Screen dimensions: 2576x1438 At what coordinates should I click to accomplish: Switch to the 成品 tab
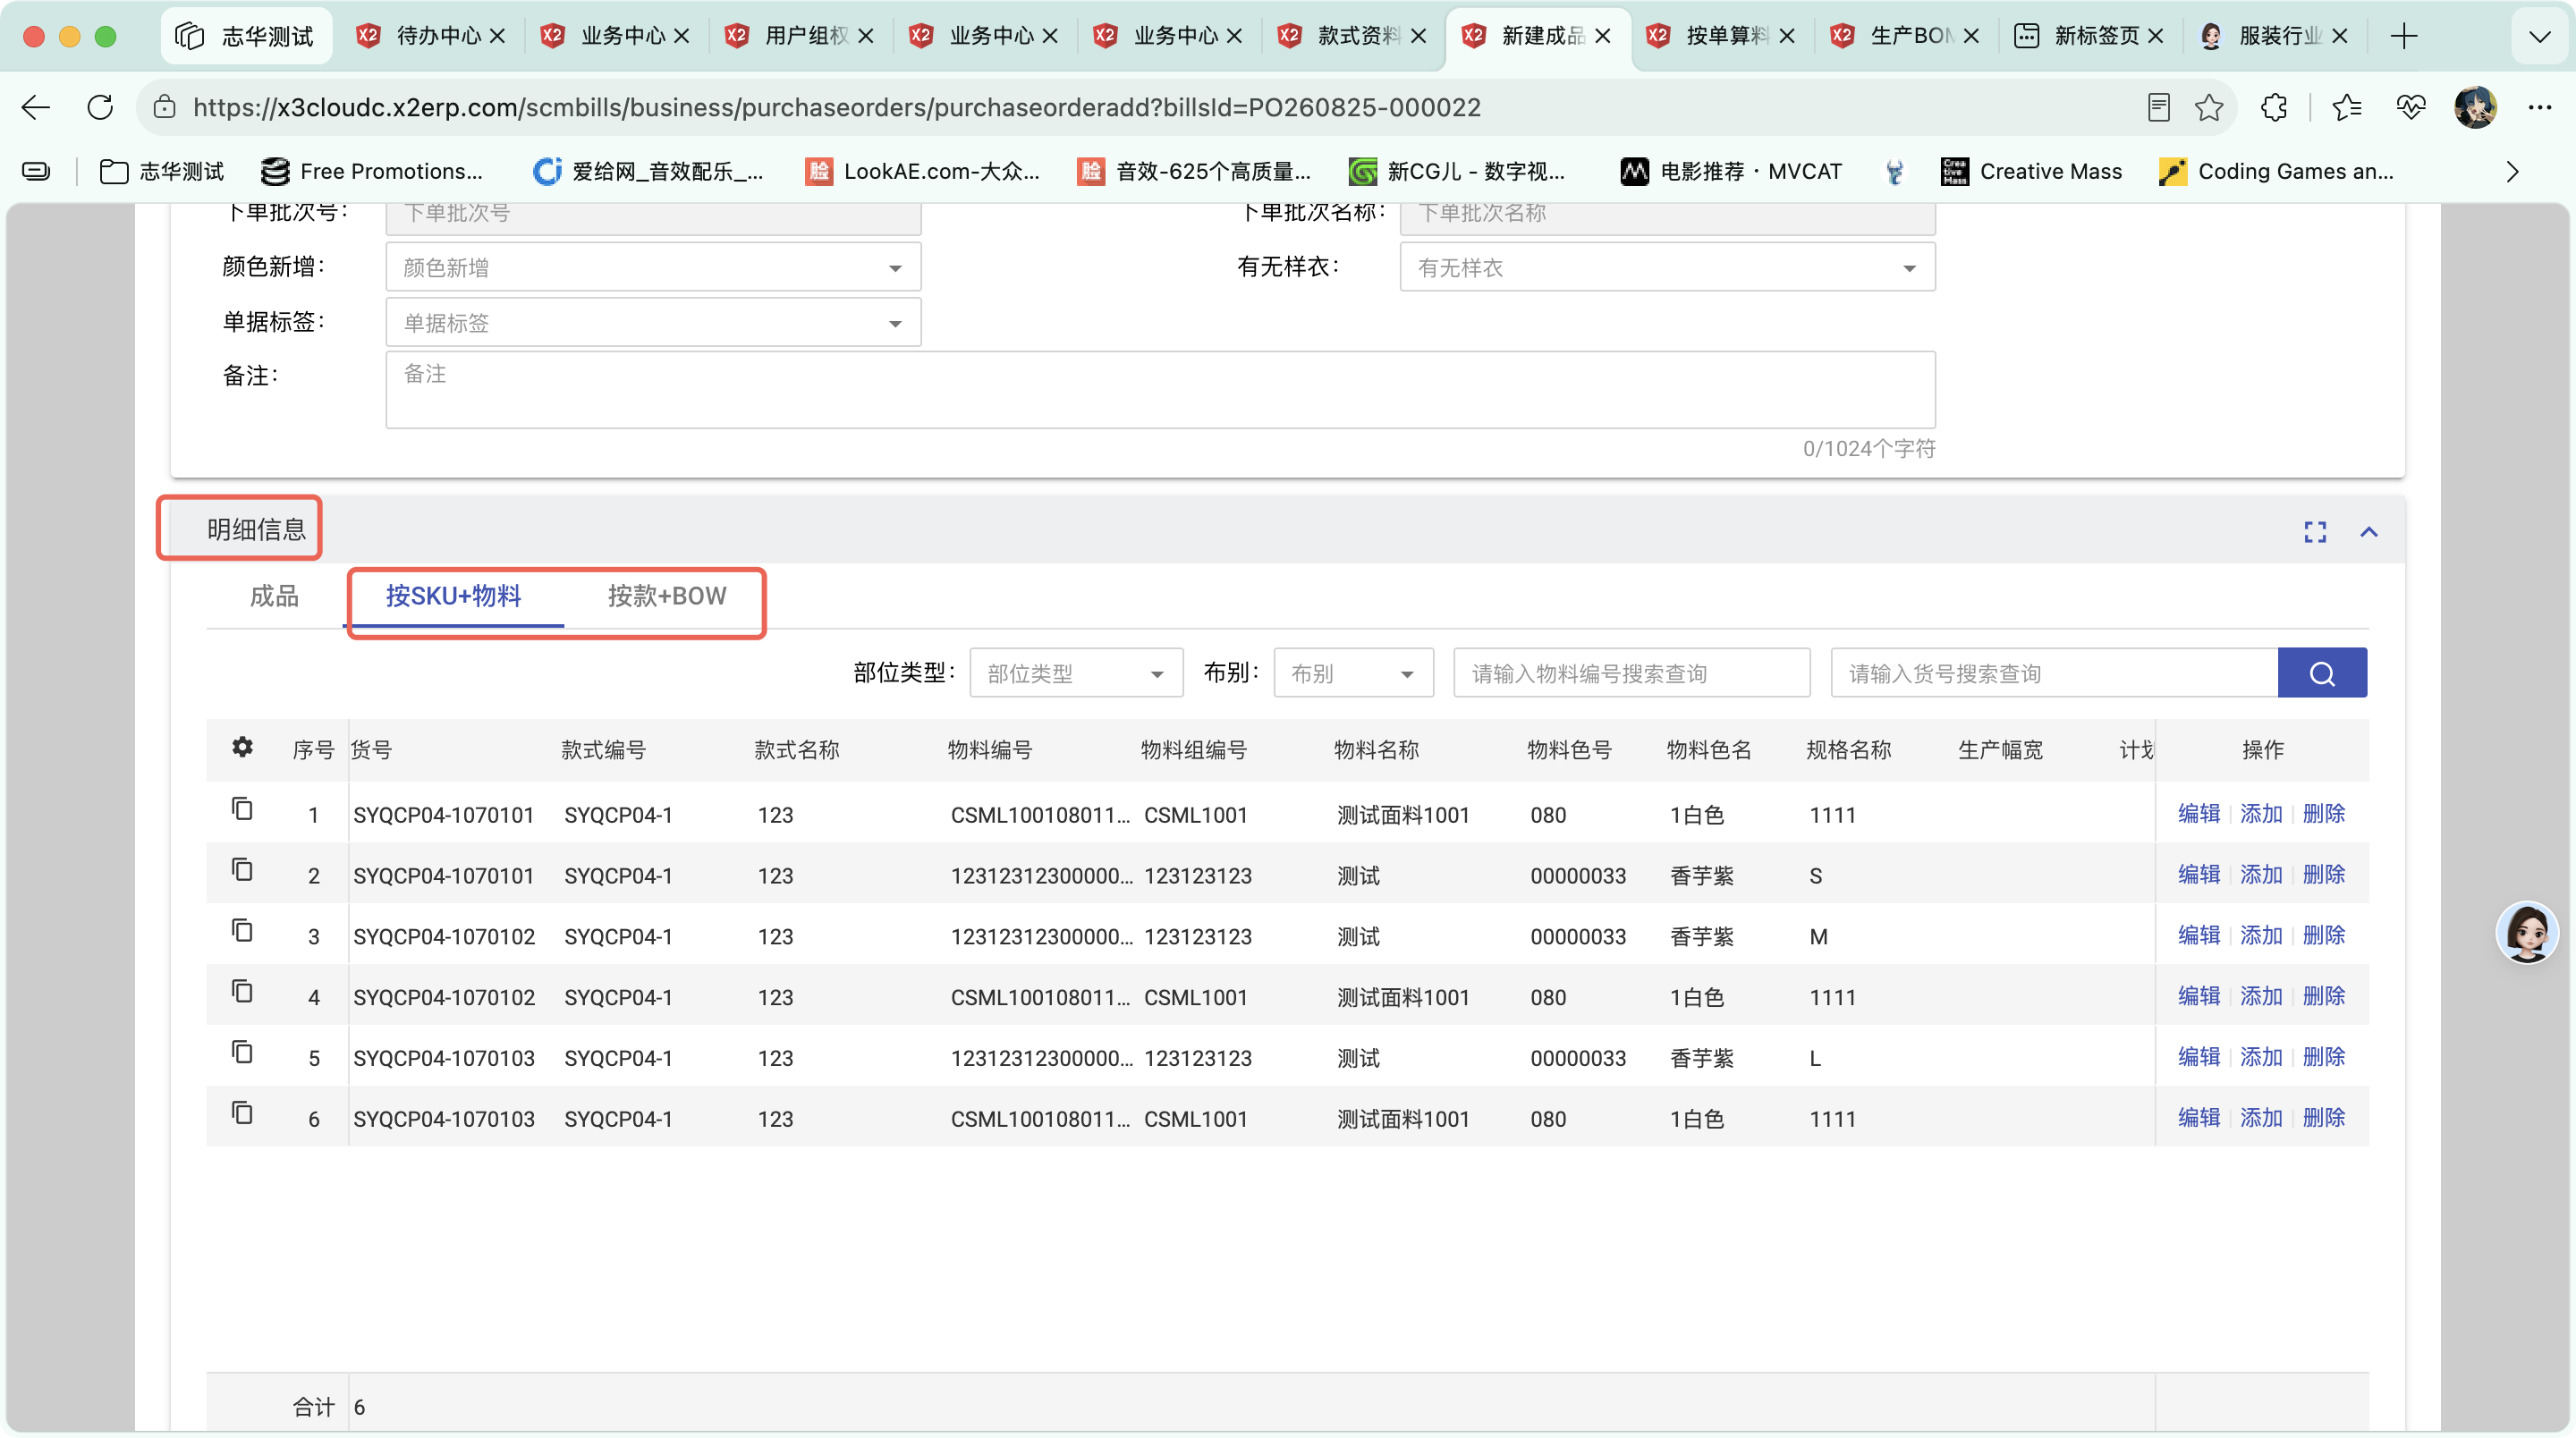pos(274,596)
